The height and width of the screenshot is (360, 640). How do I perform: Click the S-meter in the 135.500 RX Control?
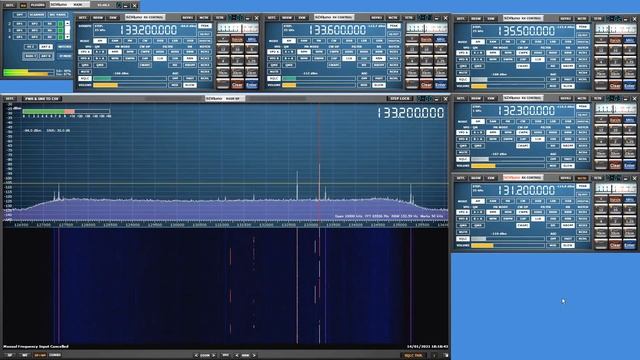pyautogui.click(x=616, y=29)
